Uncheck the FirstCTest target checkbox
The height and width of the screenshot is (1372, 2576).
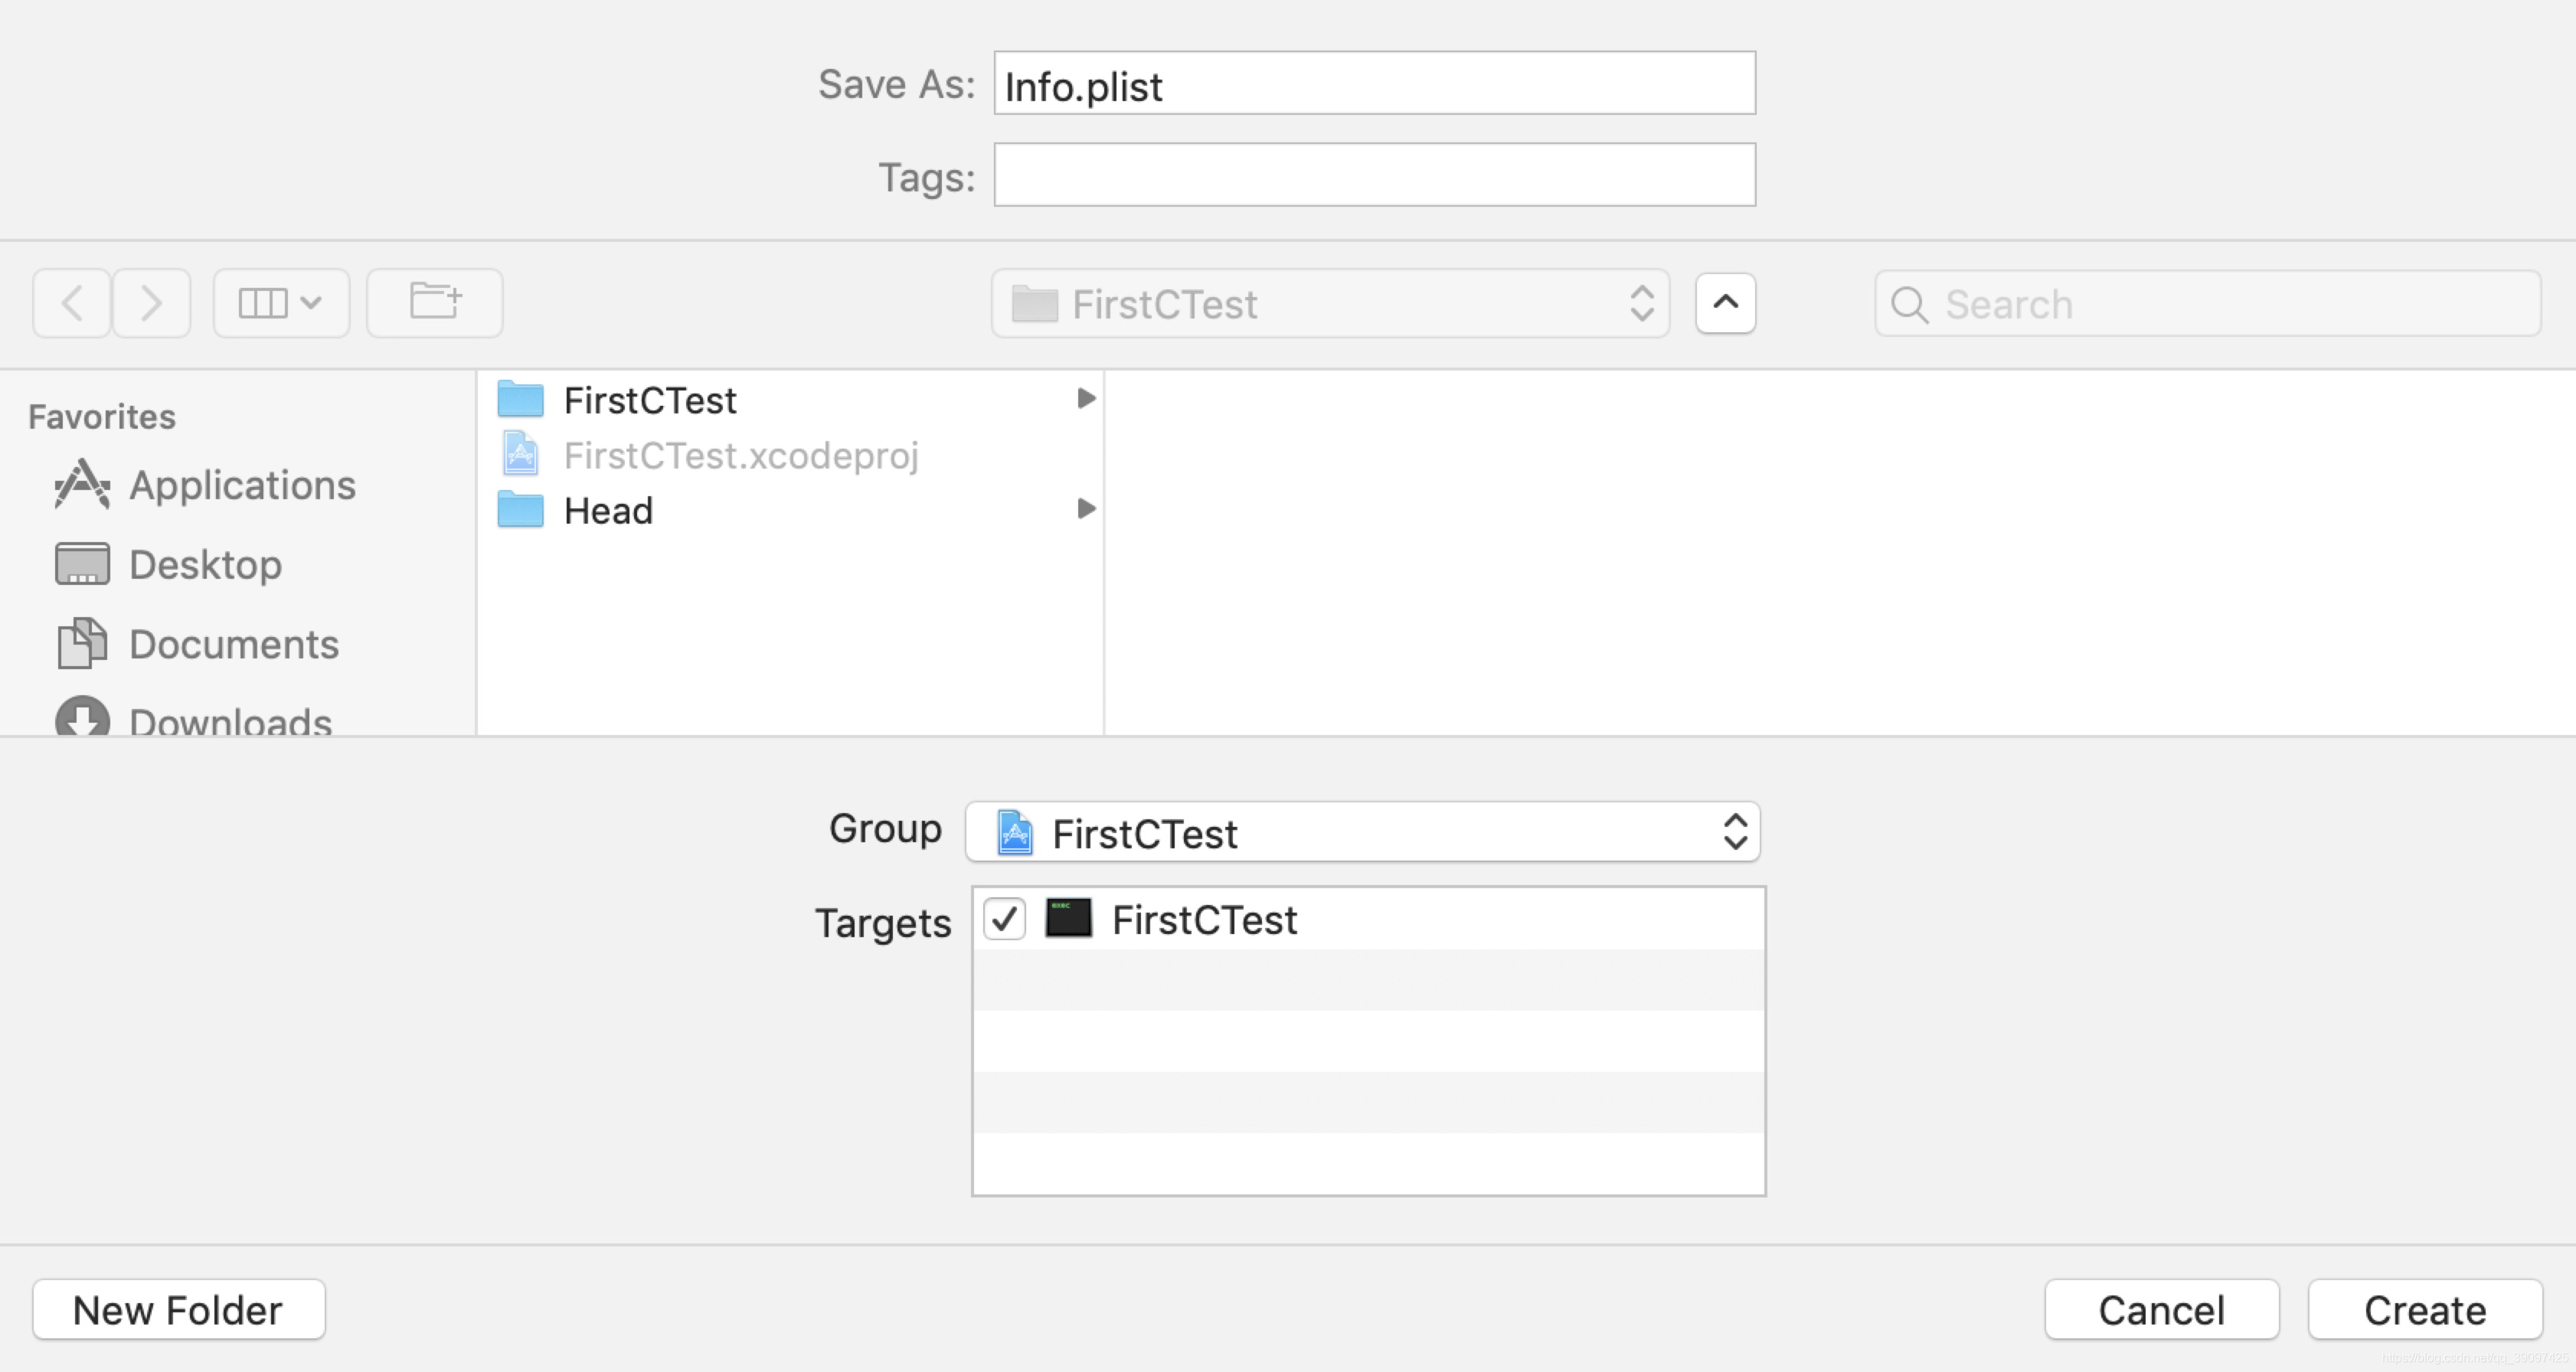(1004, 919)
